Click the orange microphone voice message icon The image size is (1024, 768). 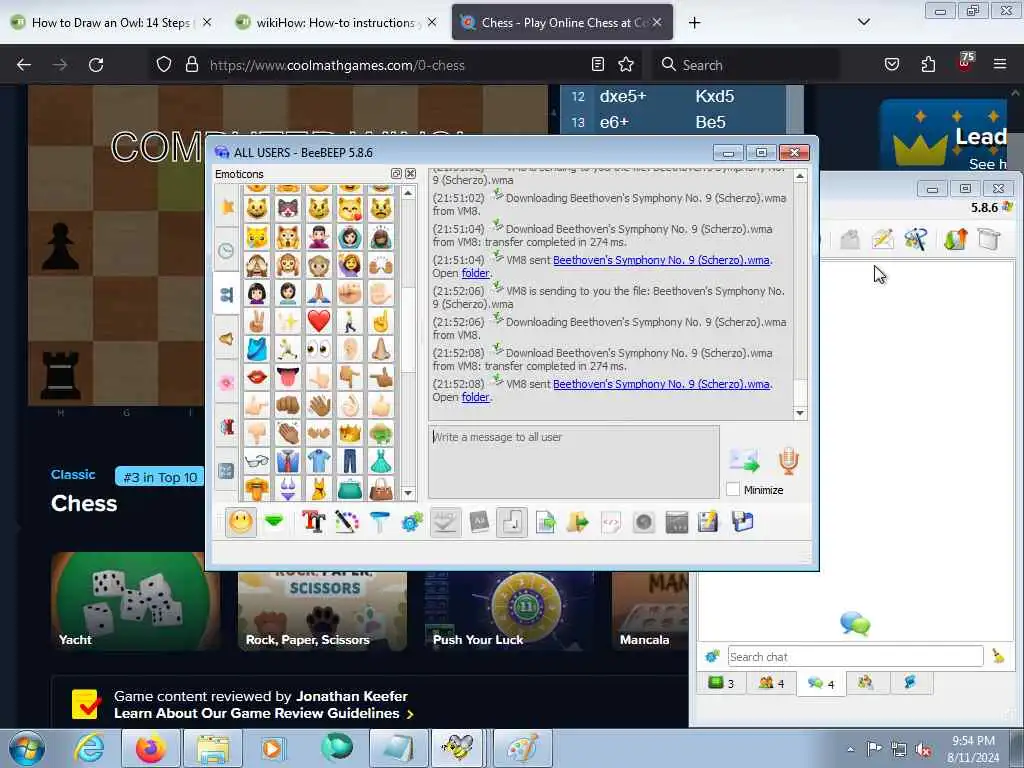pos(788,460)
